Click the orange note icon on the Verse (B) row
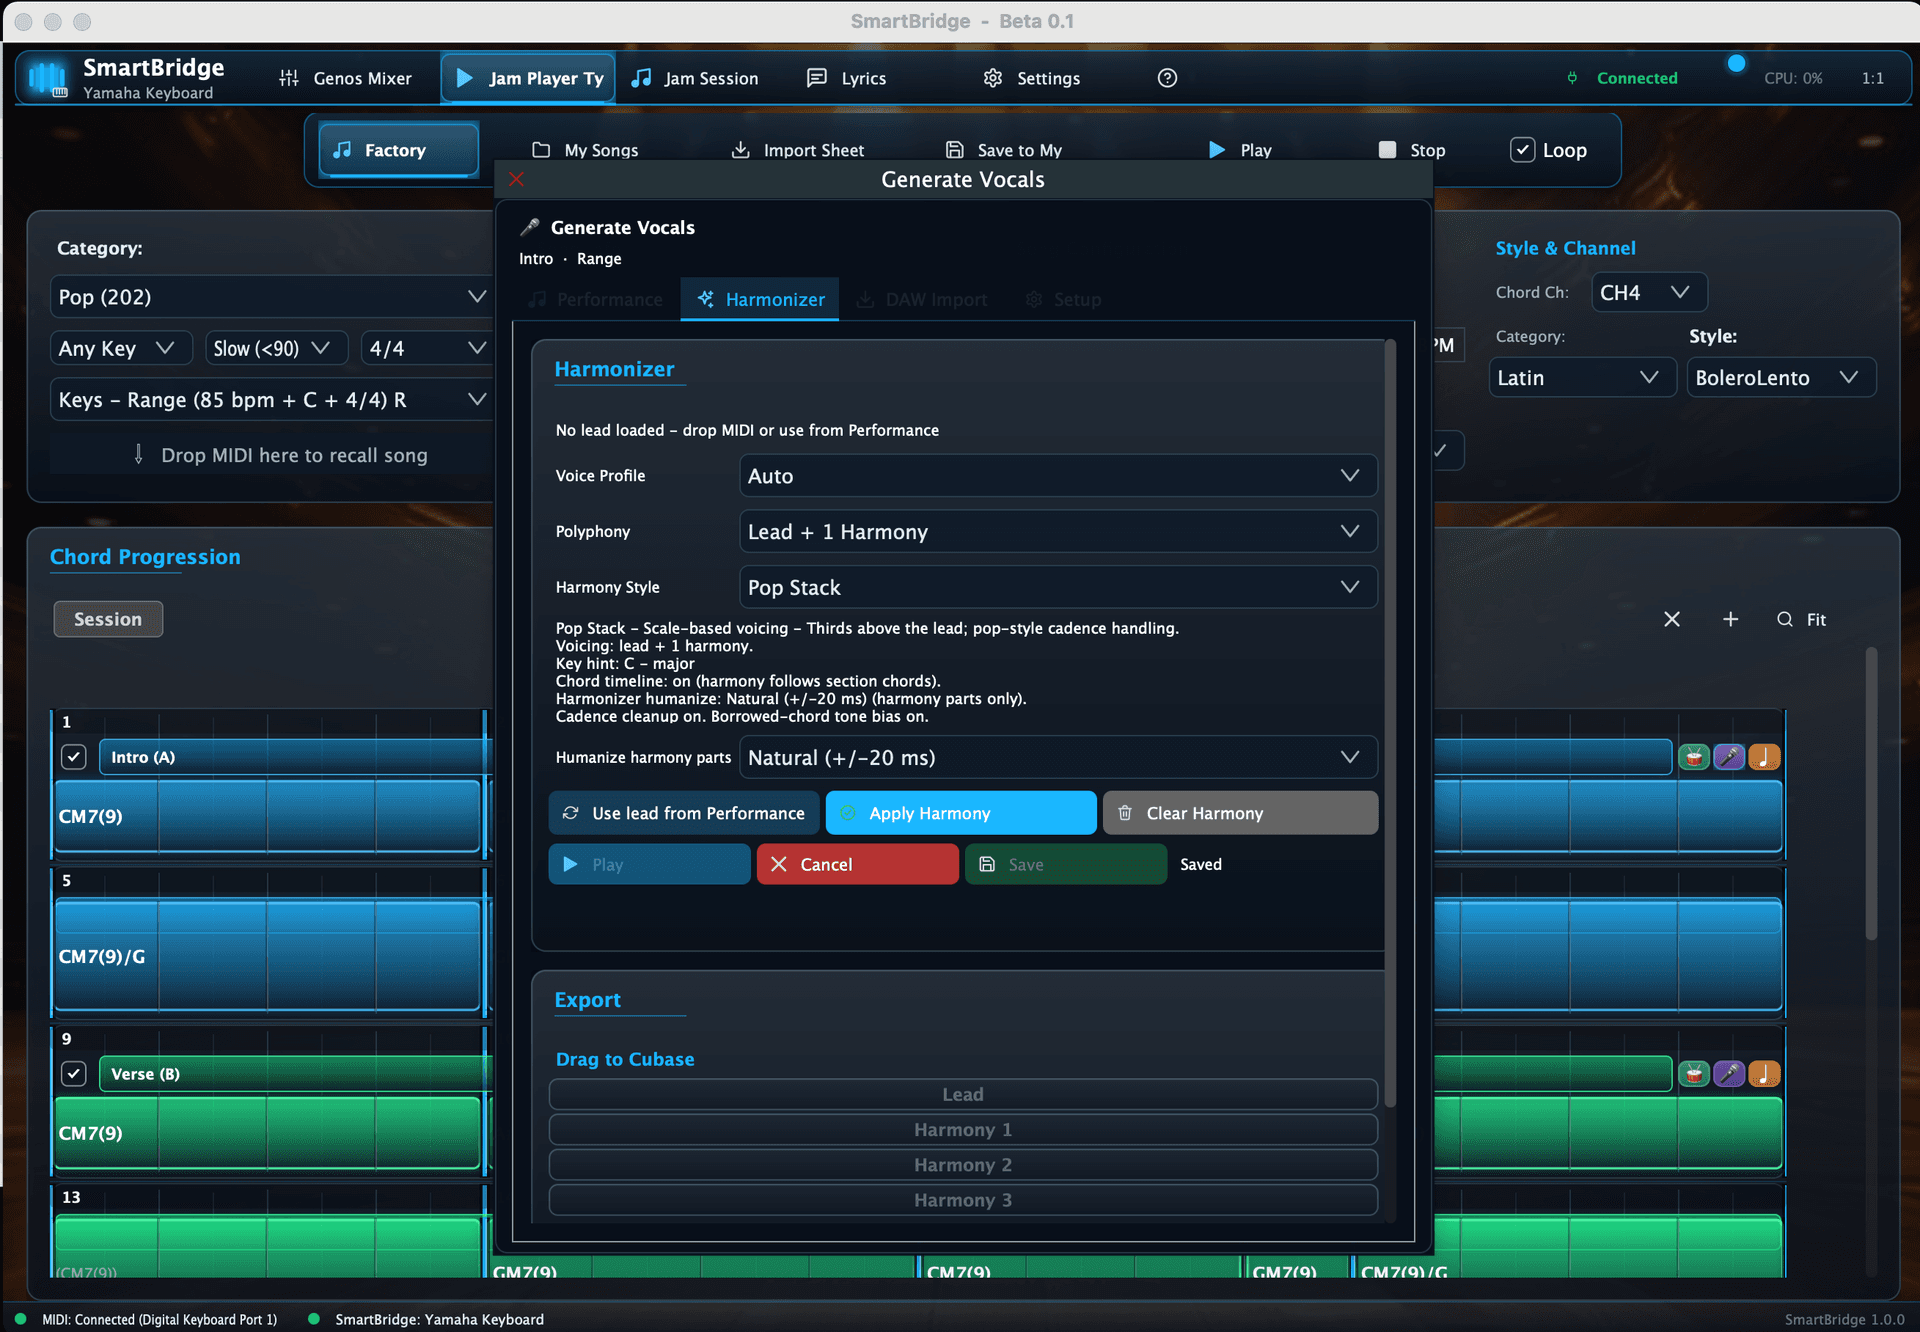1920x1332 pixels. [1764, 1074]
